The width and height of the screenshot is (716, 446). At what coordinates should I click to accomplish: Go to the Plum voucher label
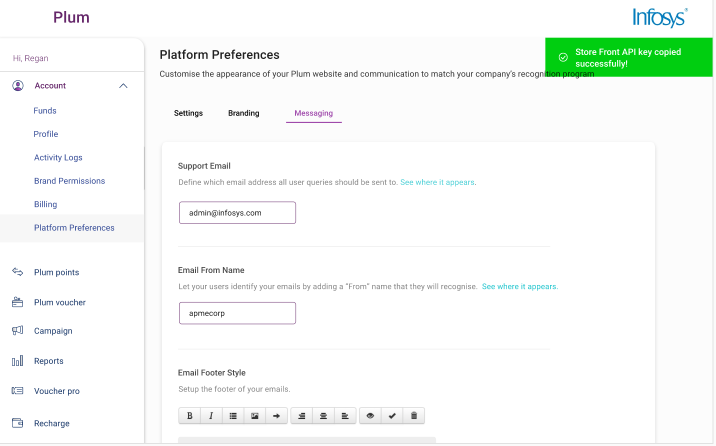pyautogui.click(x=60, y=303)
